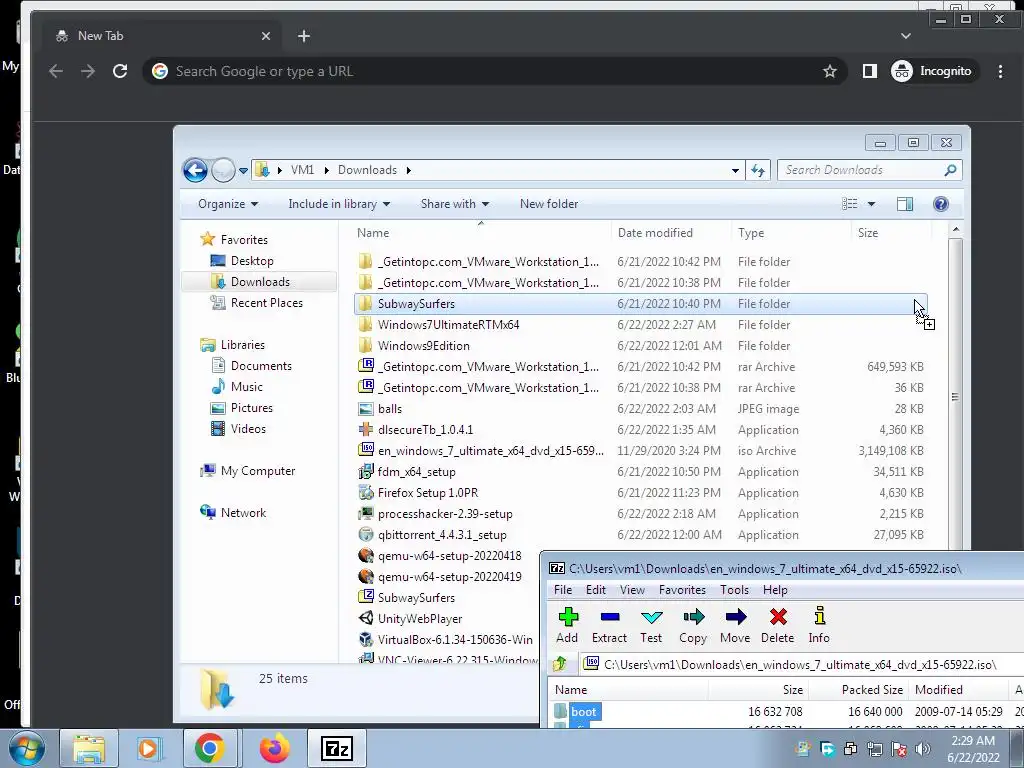Open Chrome side panel icon
Image resolution: width=1024 pixels, height=768 pixels.
click(x=869, y=71)
